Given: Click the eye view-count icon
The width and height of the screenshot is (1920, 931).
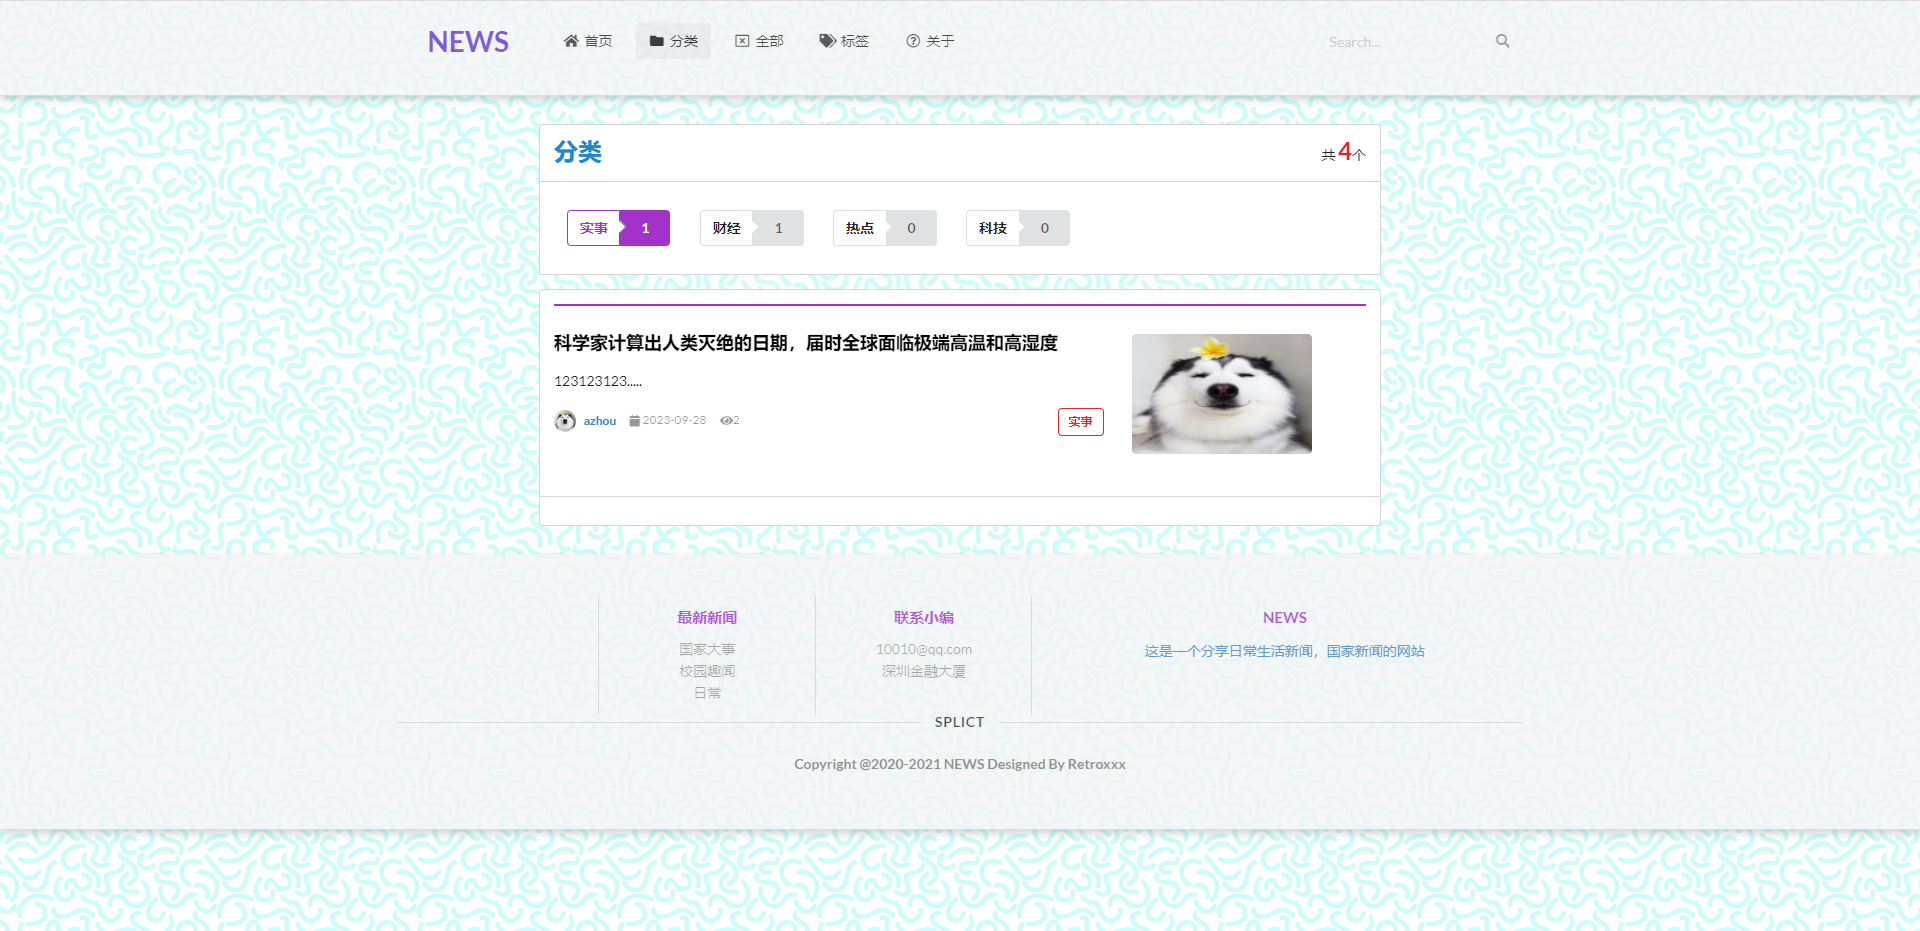Looking at the screenshot, I should click(726, 421).
